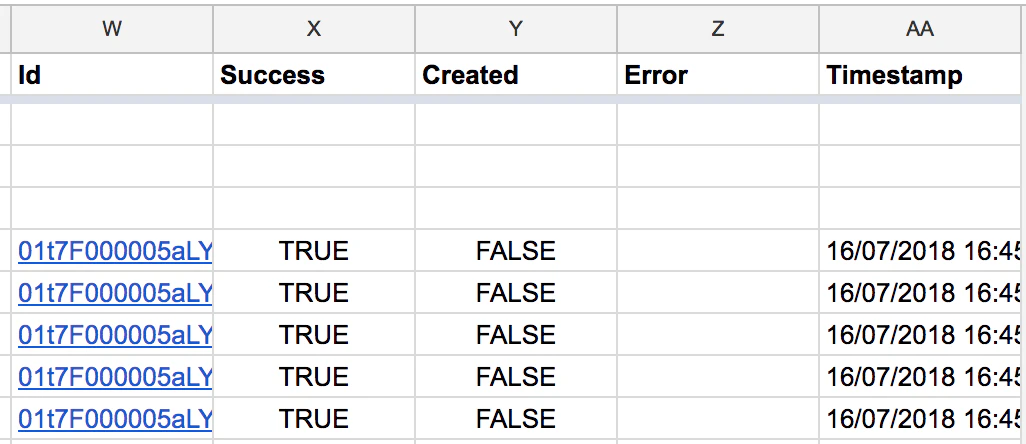Select the empty Error cell beside first FALSE

[718, 251]
